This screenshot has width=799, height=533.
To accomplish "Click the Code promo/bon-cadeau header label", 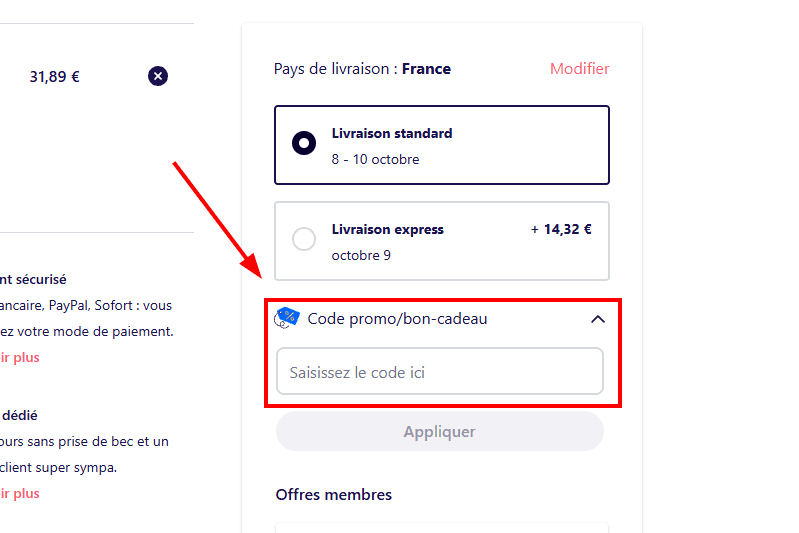I will coord(397,319).
